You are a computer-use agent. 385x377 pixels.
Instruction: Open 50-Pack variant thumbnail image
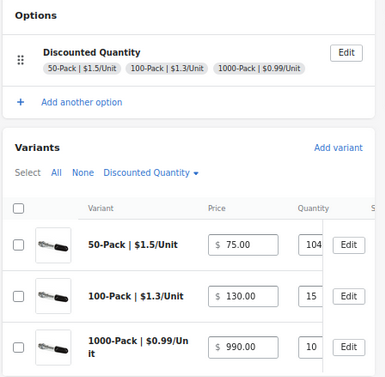coord(53,245)
